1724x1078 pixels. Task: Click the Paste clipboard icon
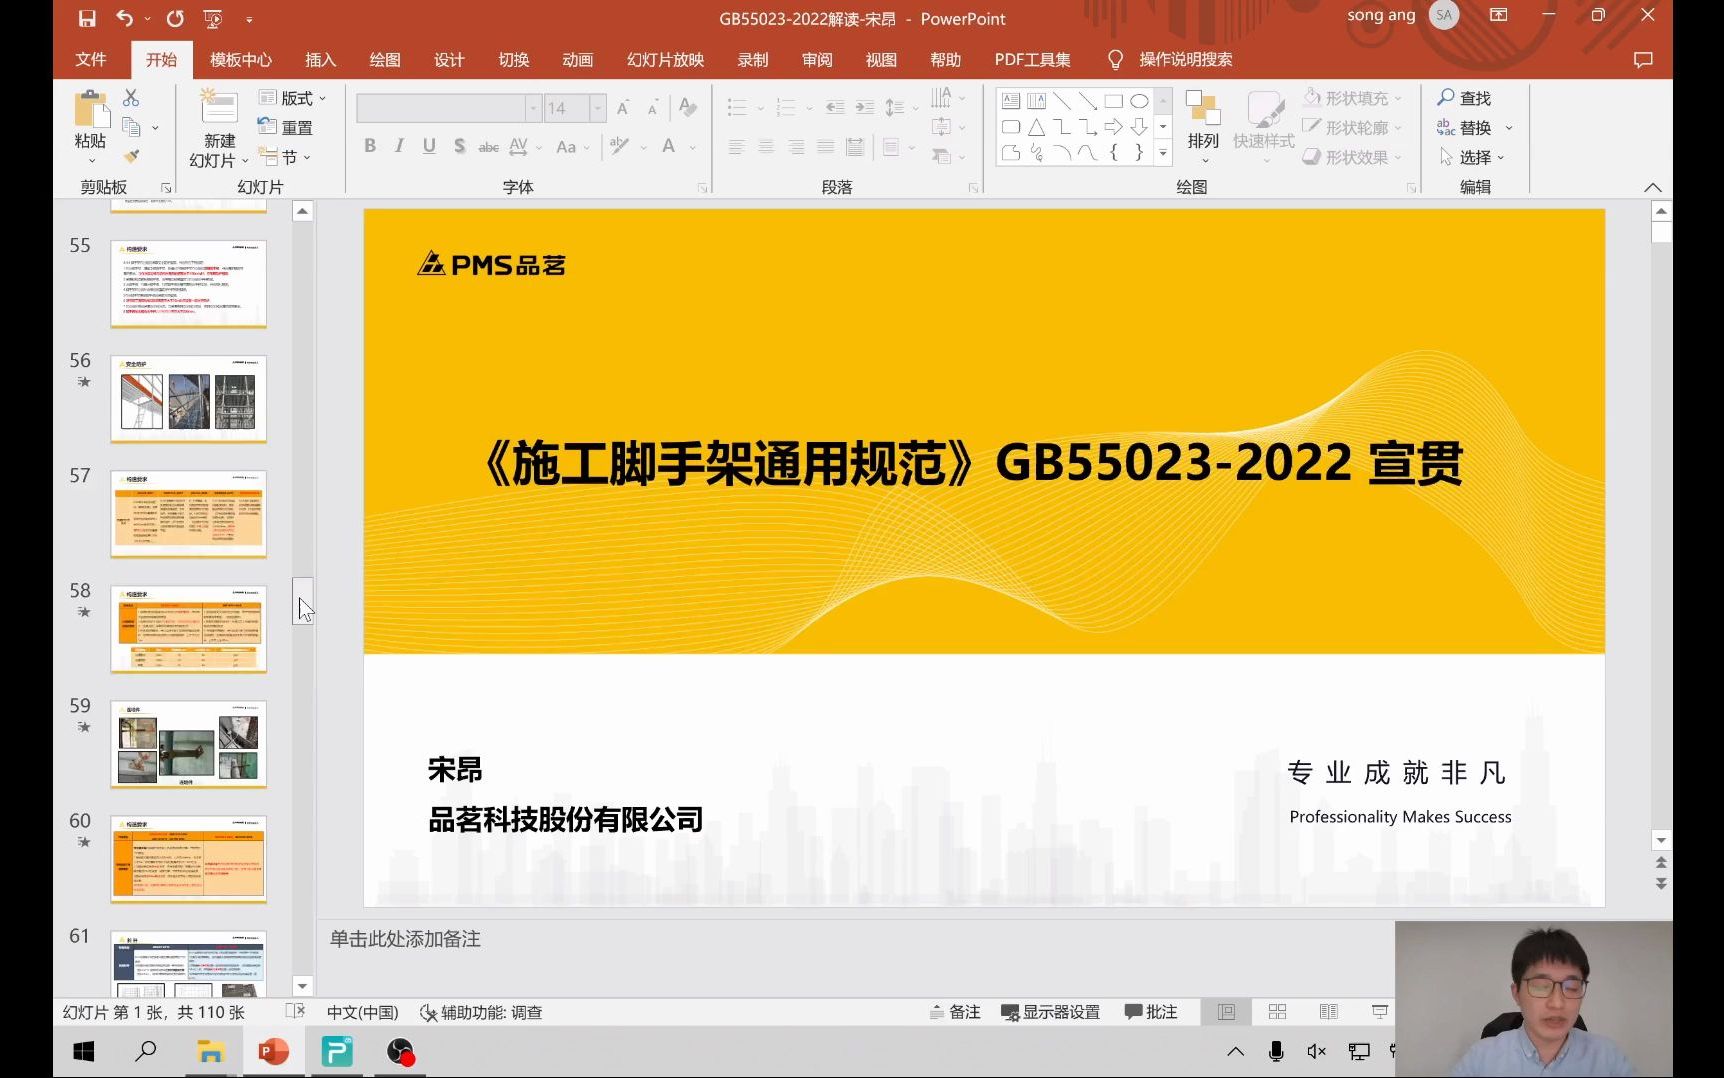click(x=91, y=110)
